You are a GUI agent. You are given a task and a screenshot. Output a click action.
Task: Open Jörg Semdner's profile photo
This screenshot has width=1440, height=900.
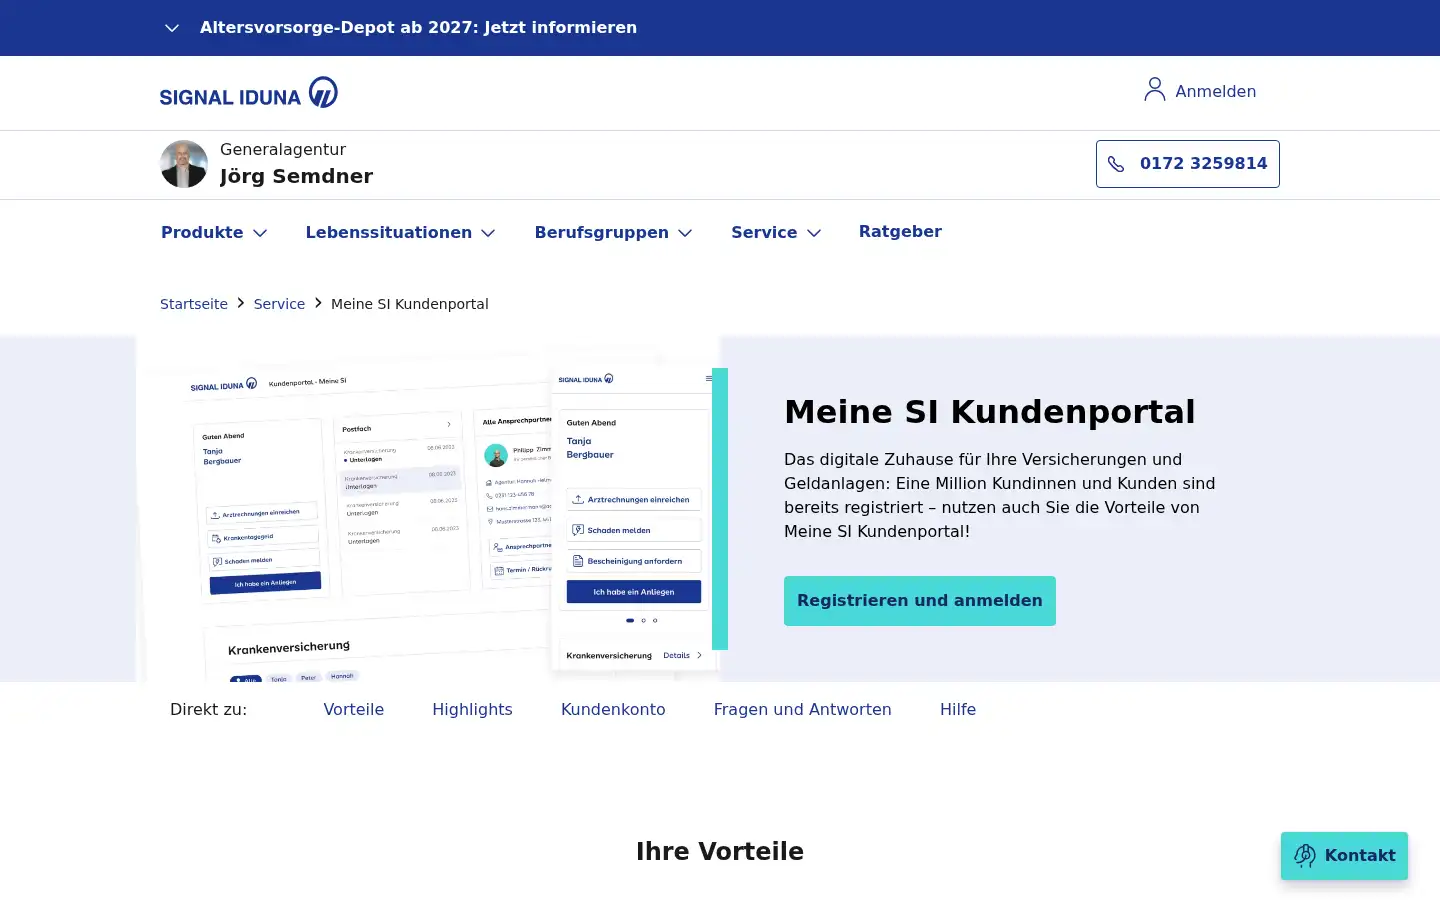[x=184, y=164]
